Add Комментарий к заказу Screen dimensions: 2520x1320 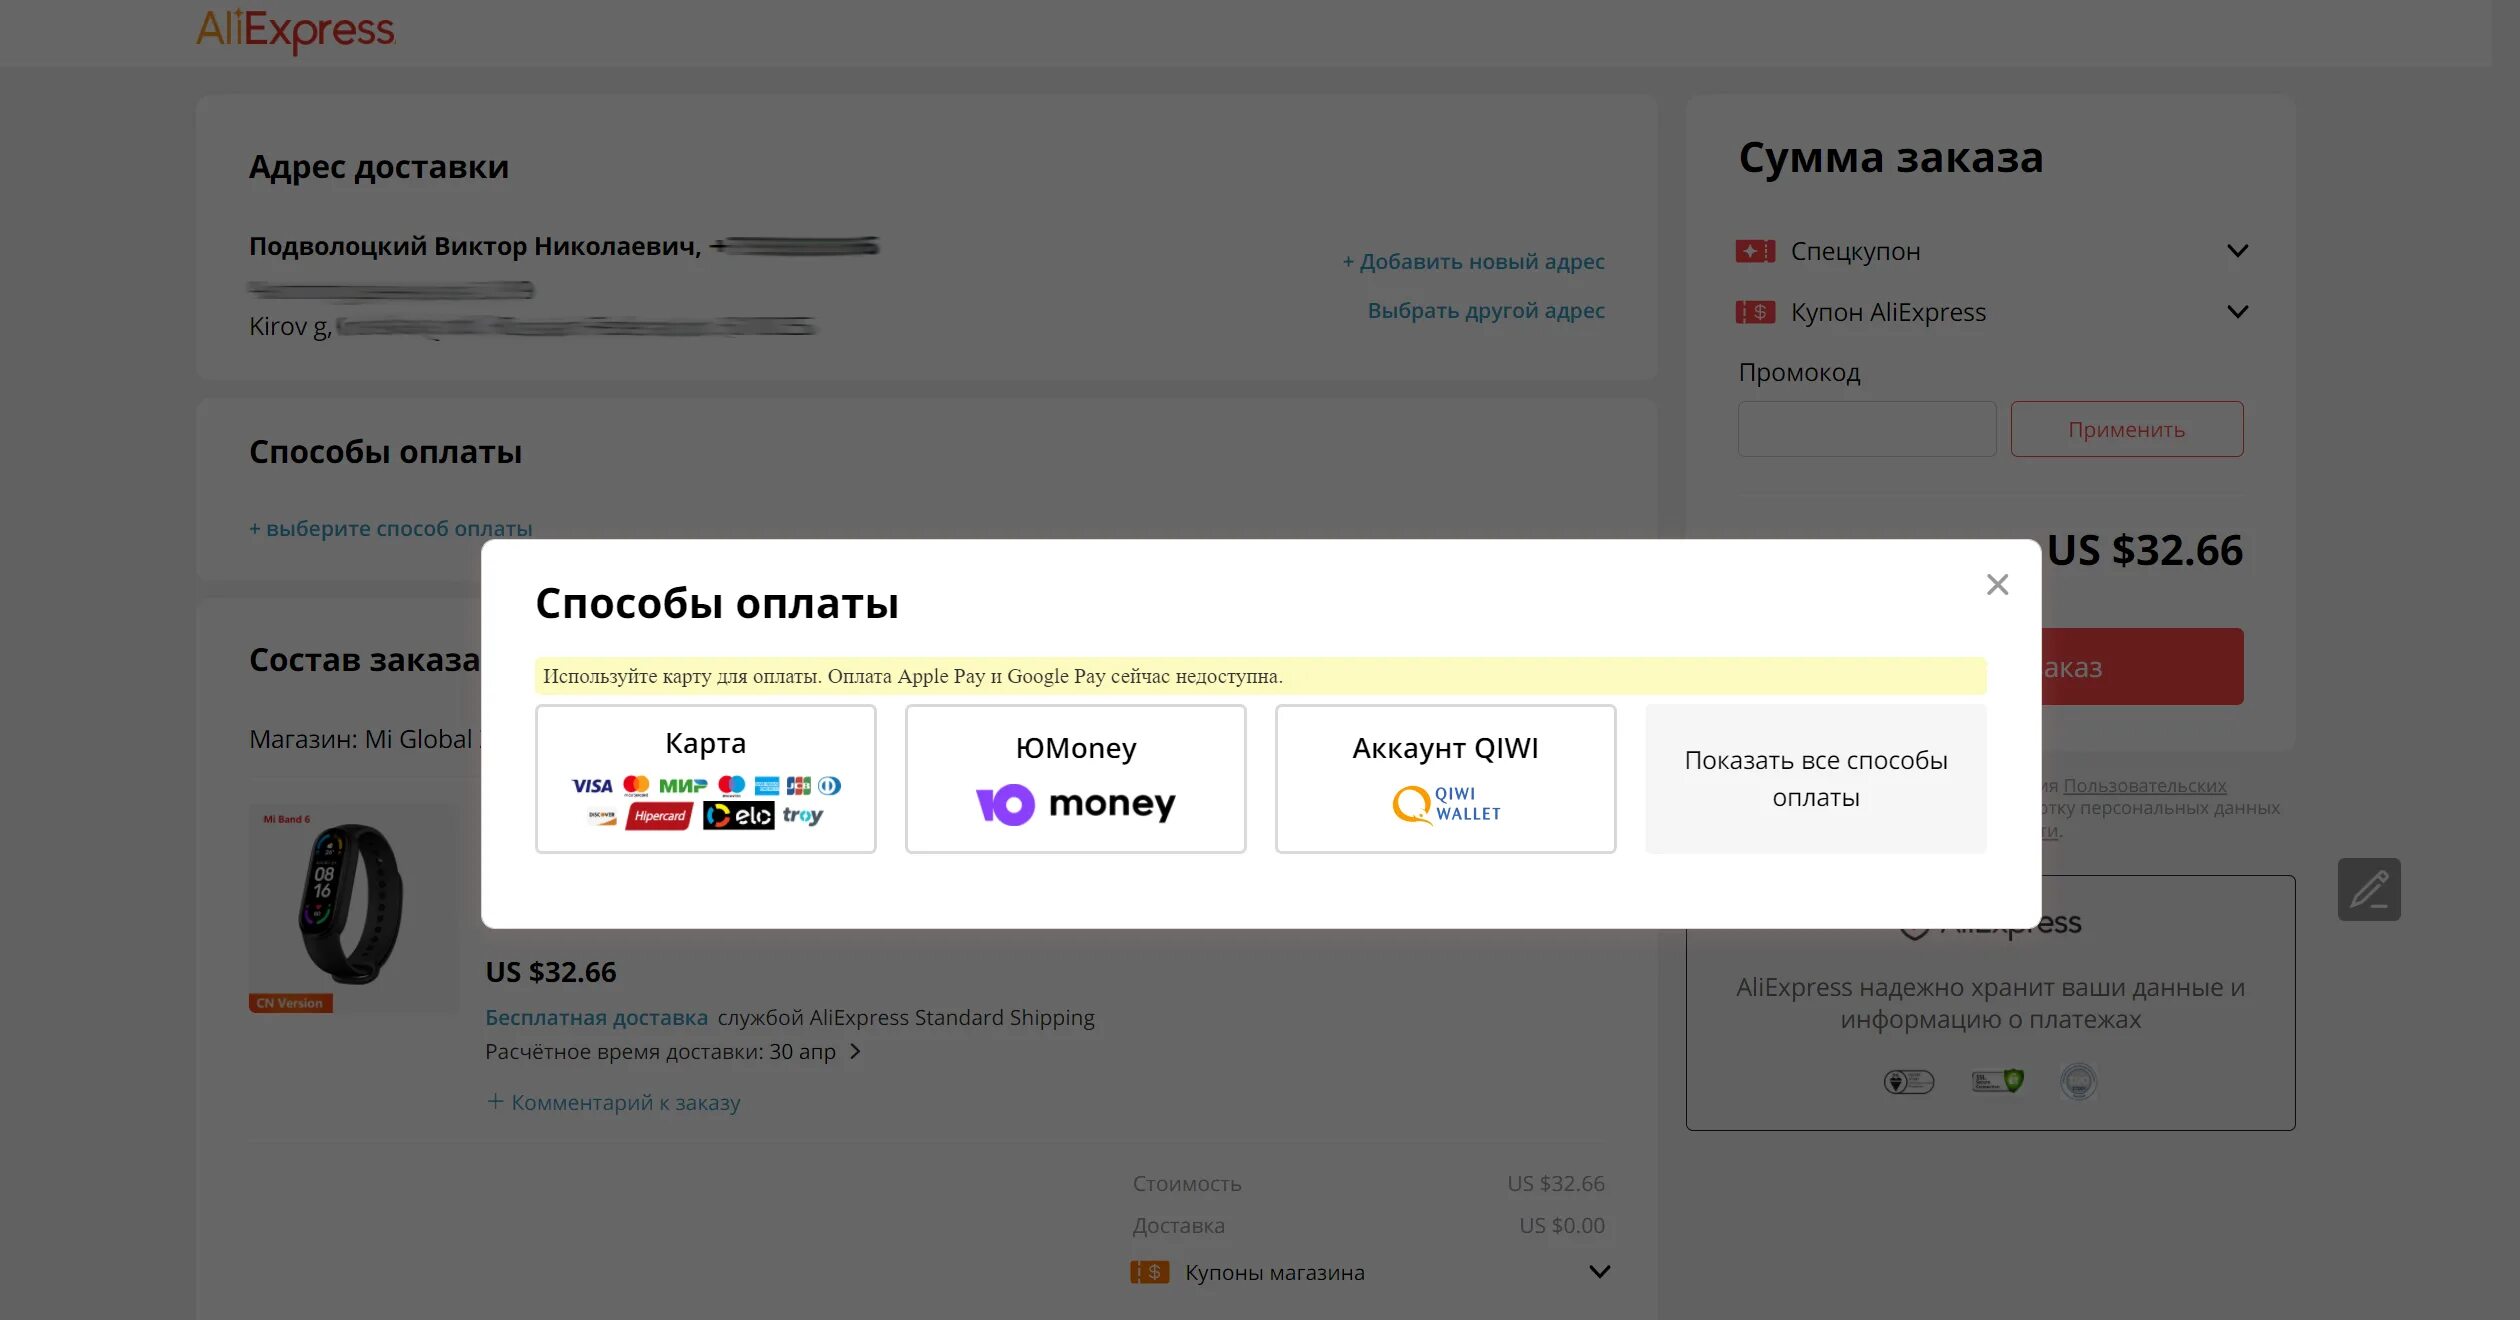[x=613, y=1102]
